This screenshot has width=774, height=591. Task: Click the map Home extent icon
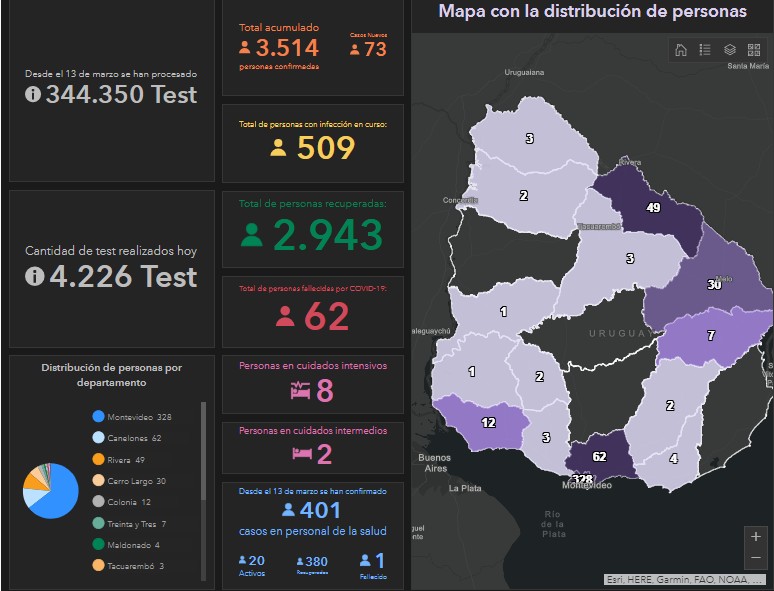pyautogui.click(x=681, y=50)
